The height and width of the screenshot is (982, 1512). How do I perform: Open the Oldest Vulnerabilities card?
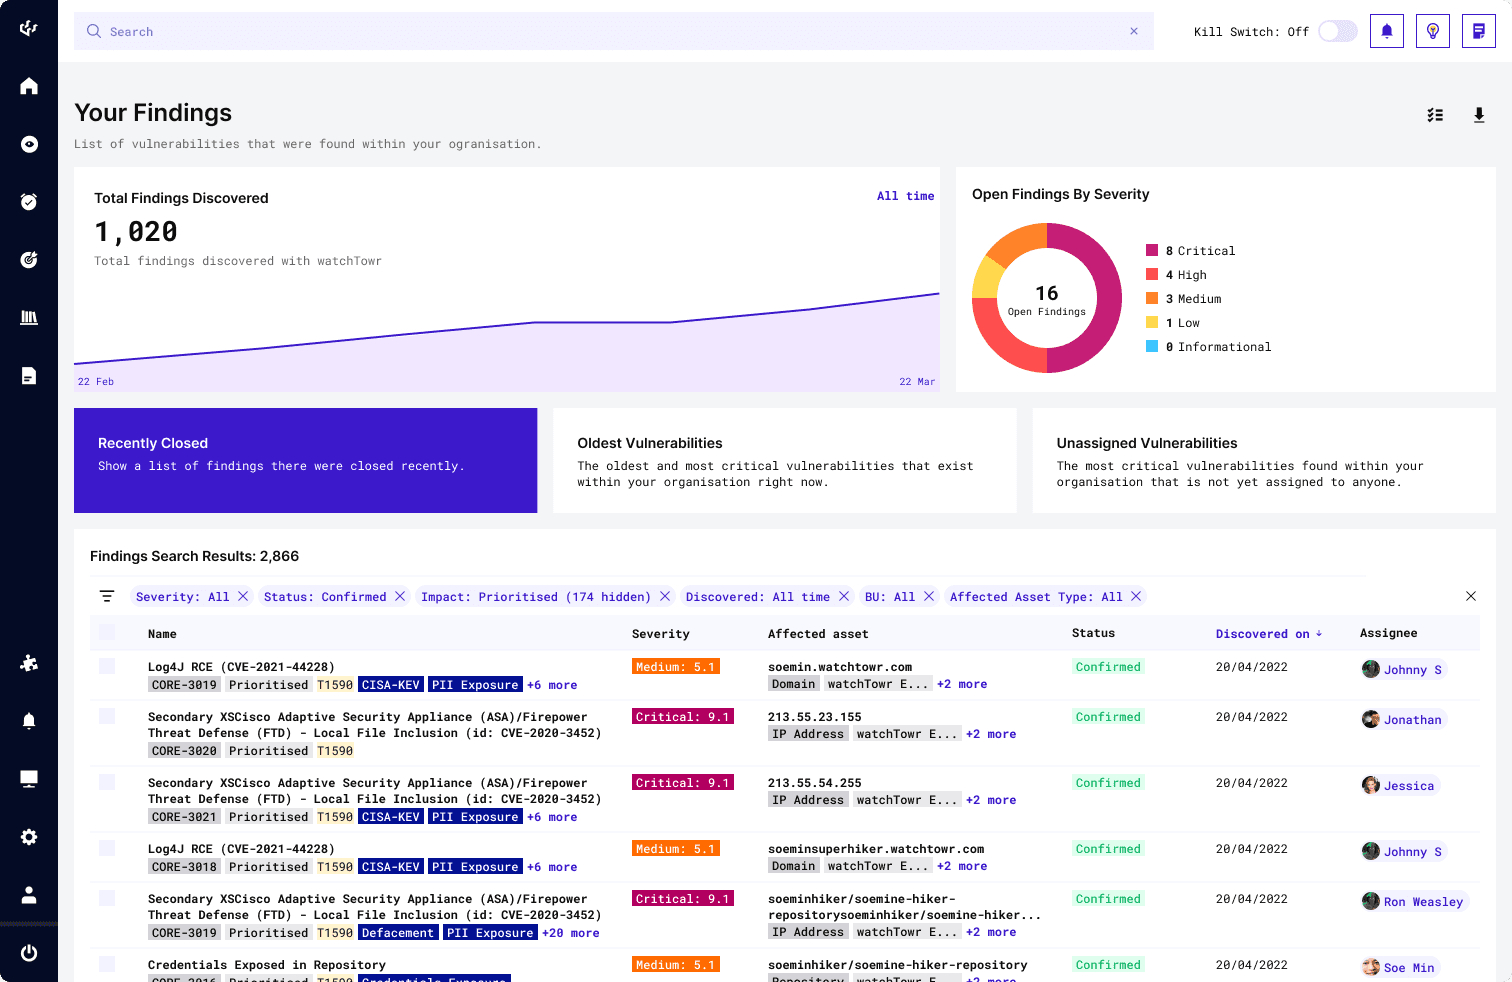click(x=785, y=460)
